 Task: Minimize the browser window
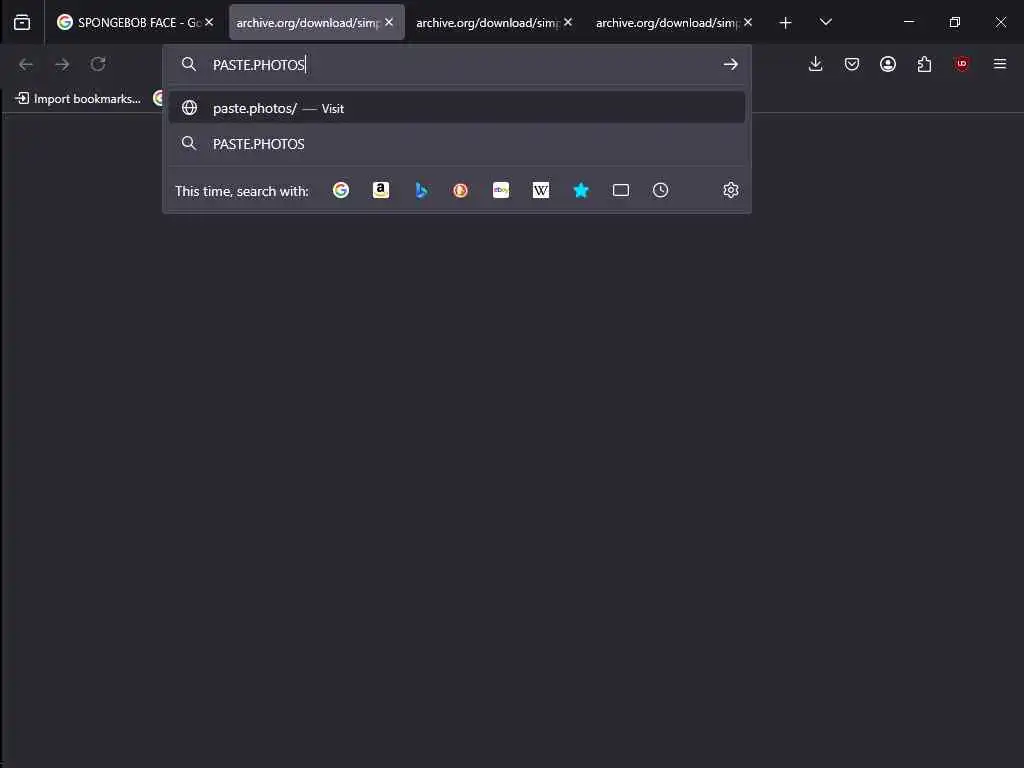(908, 22)
